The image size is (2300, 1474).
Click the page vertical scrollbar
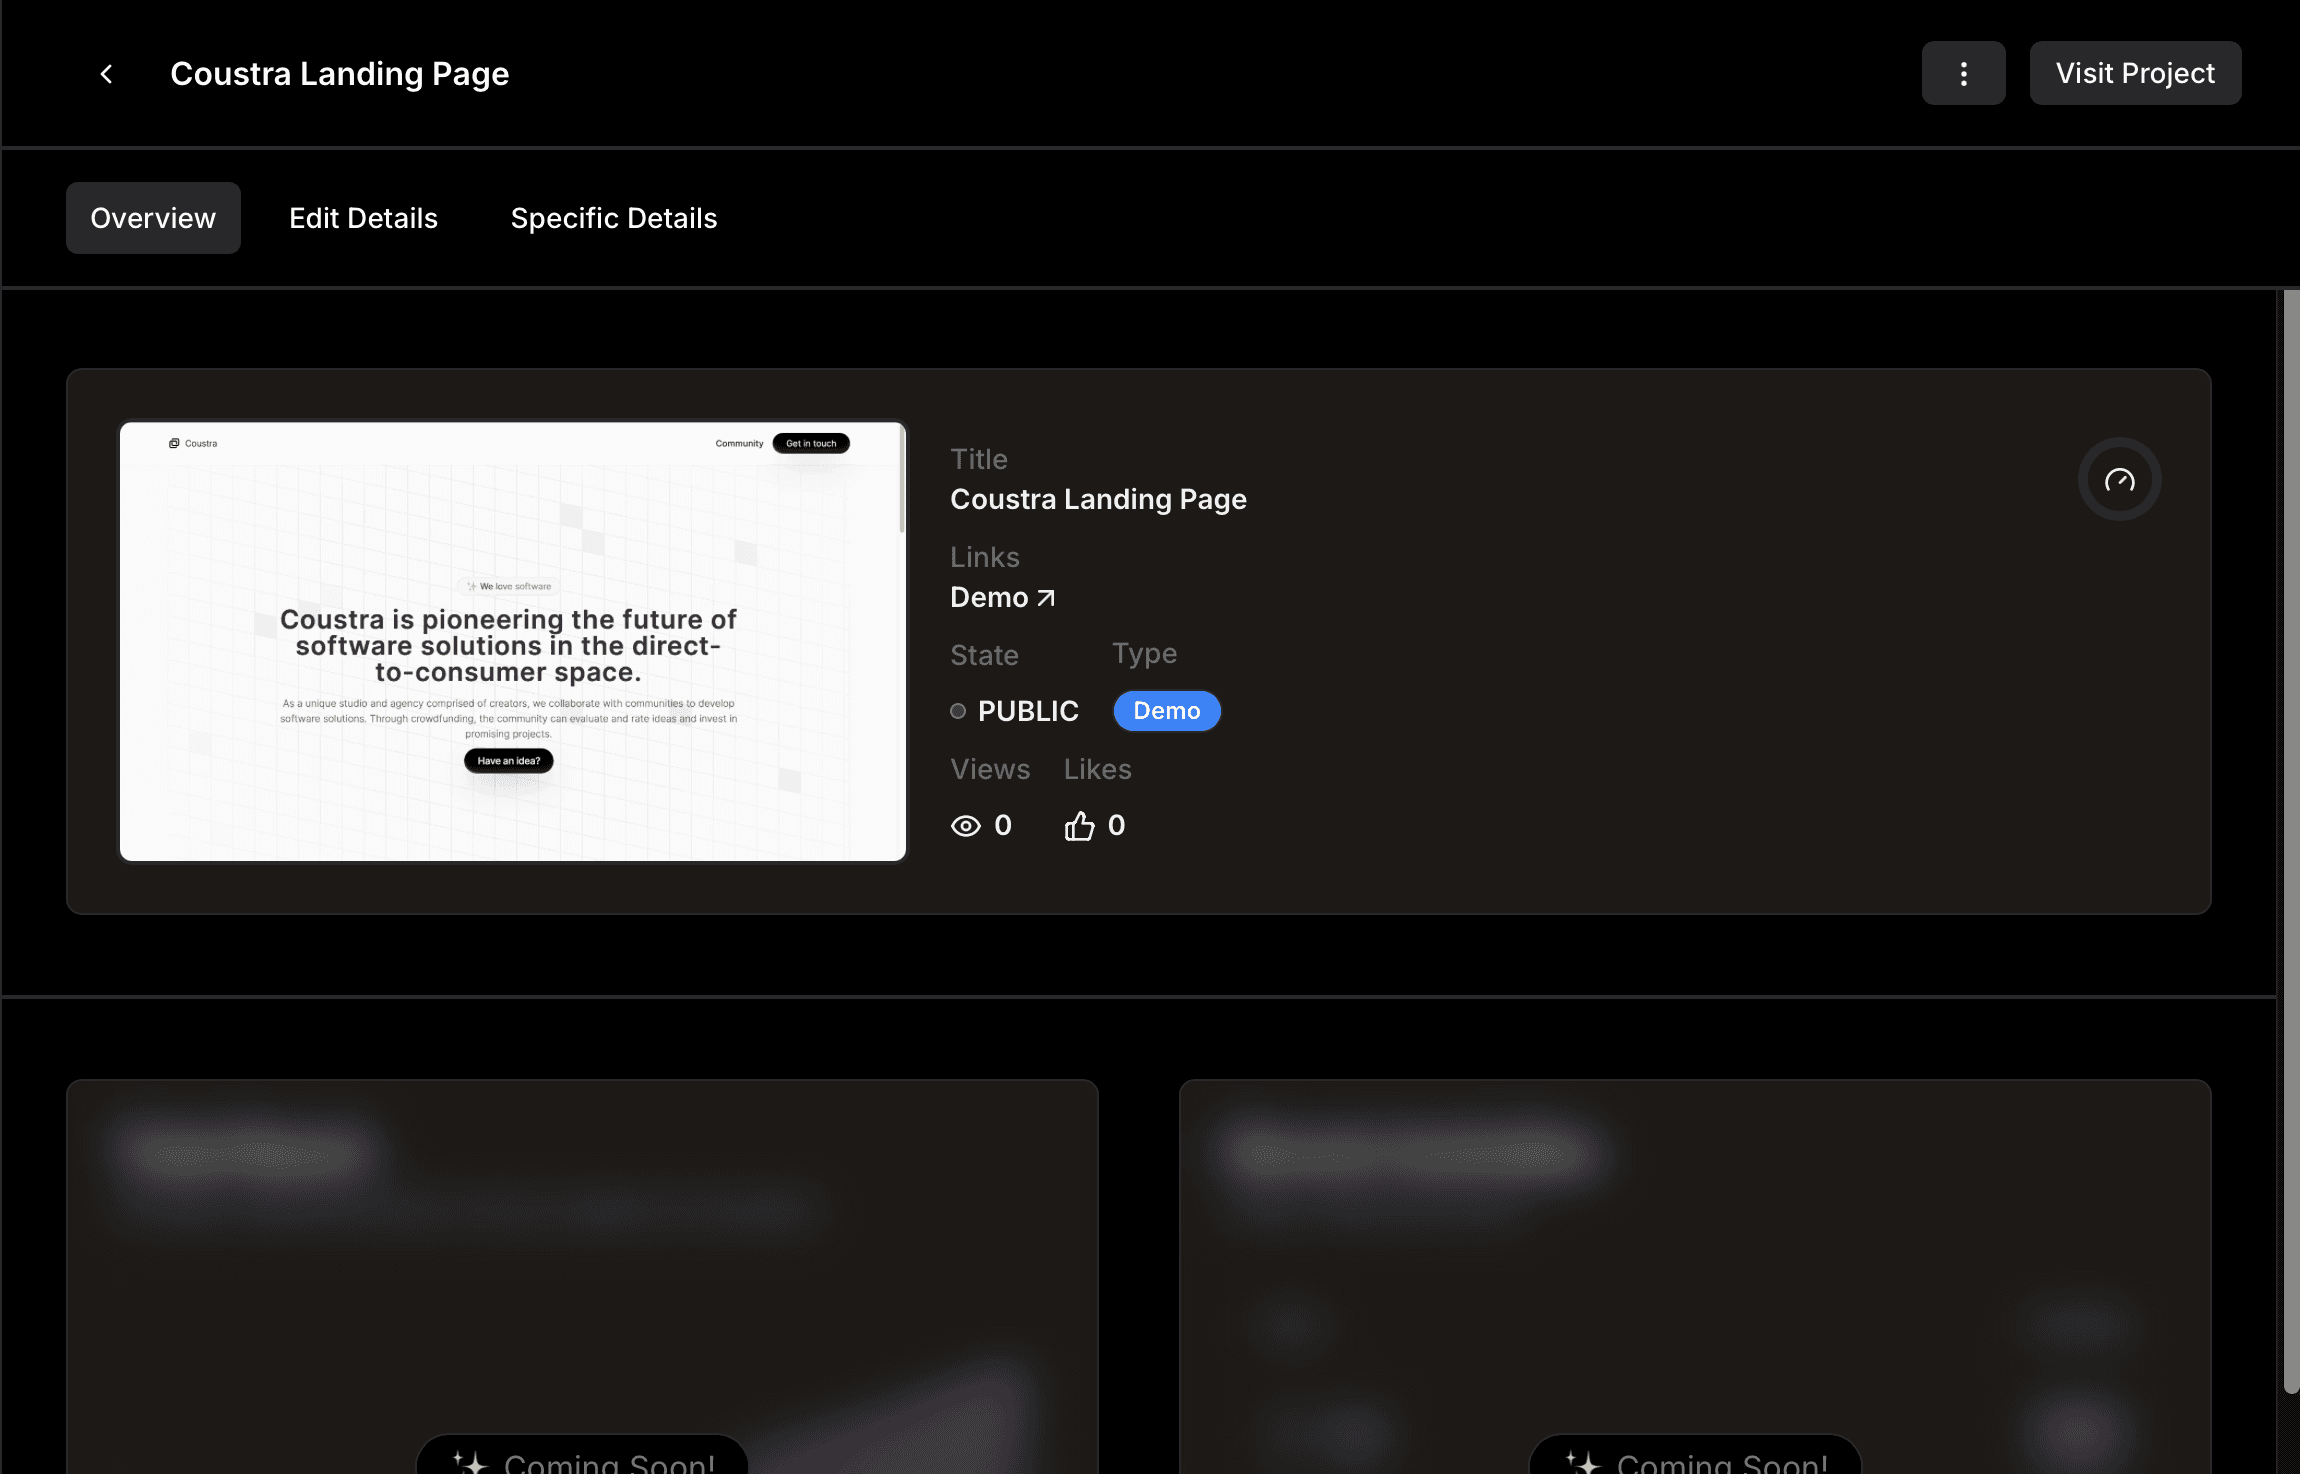2291,840
